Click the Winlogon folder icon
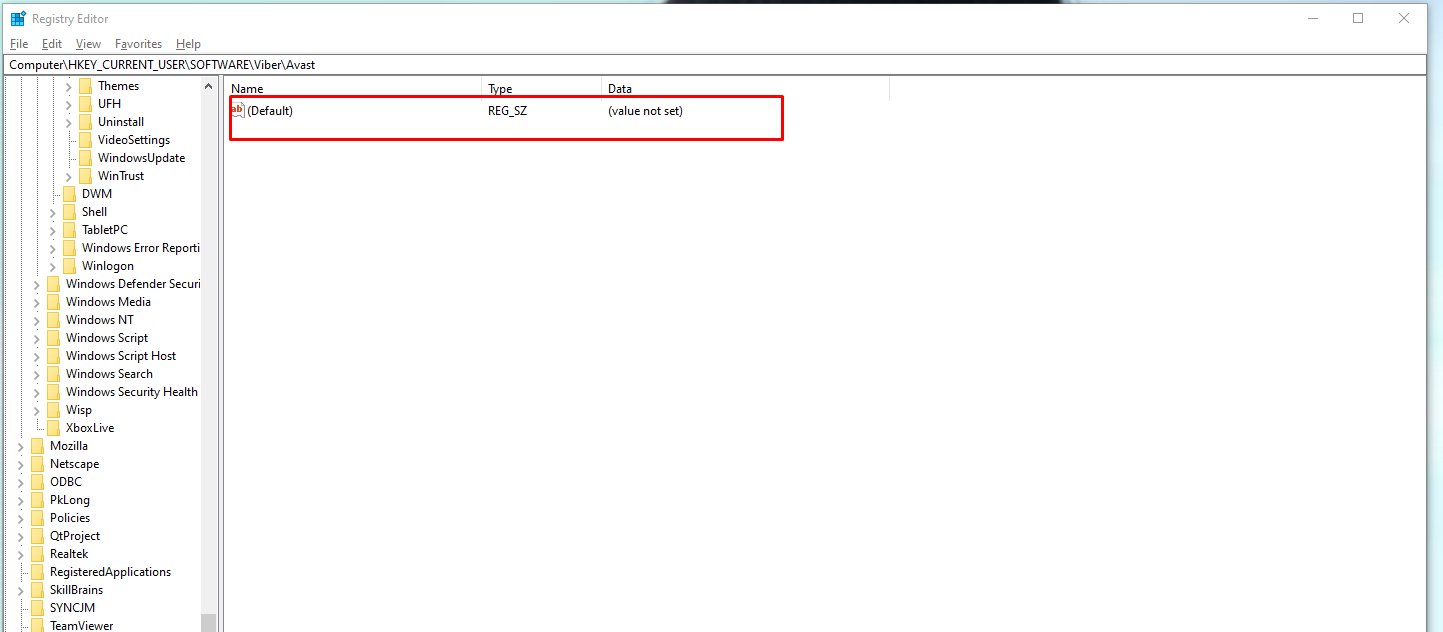Image resolution: width=1443 pixels, height=632 pixels. point(69,266)
